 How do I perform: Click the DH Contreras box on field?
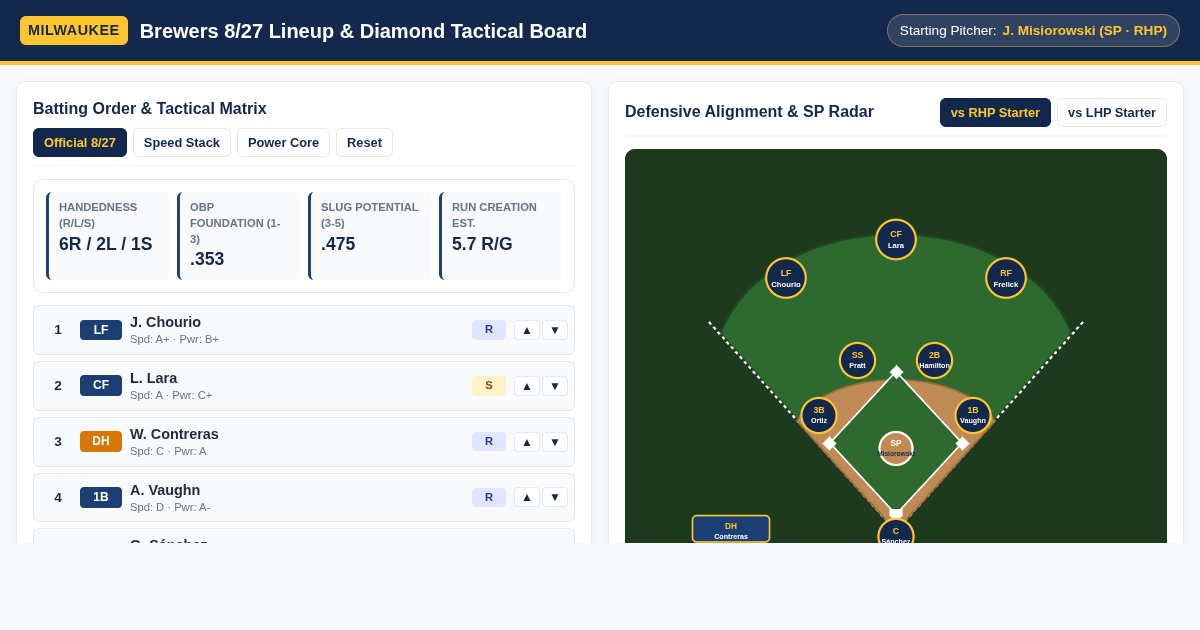coord(731,529)
